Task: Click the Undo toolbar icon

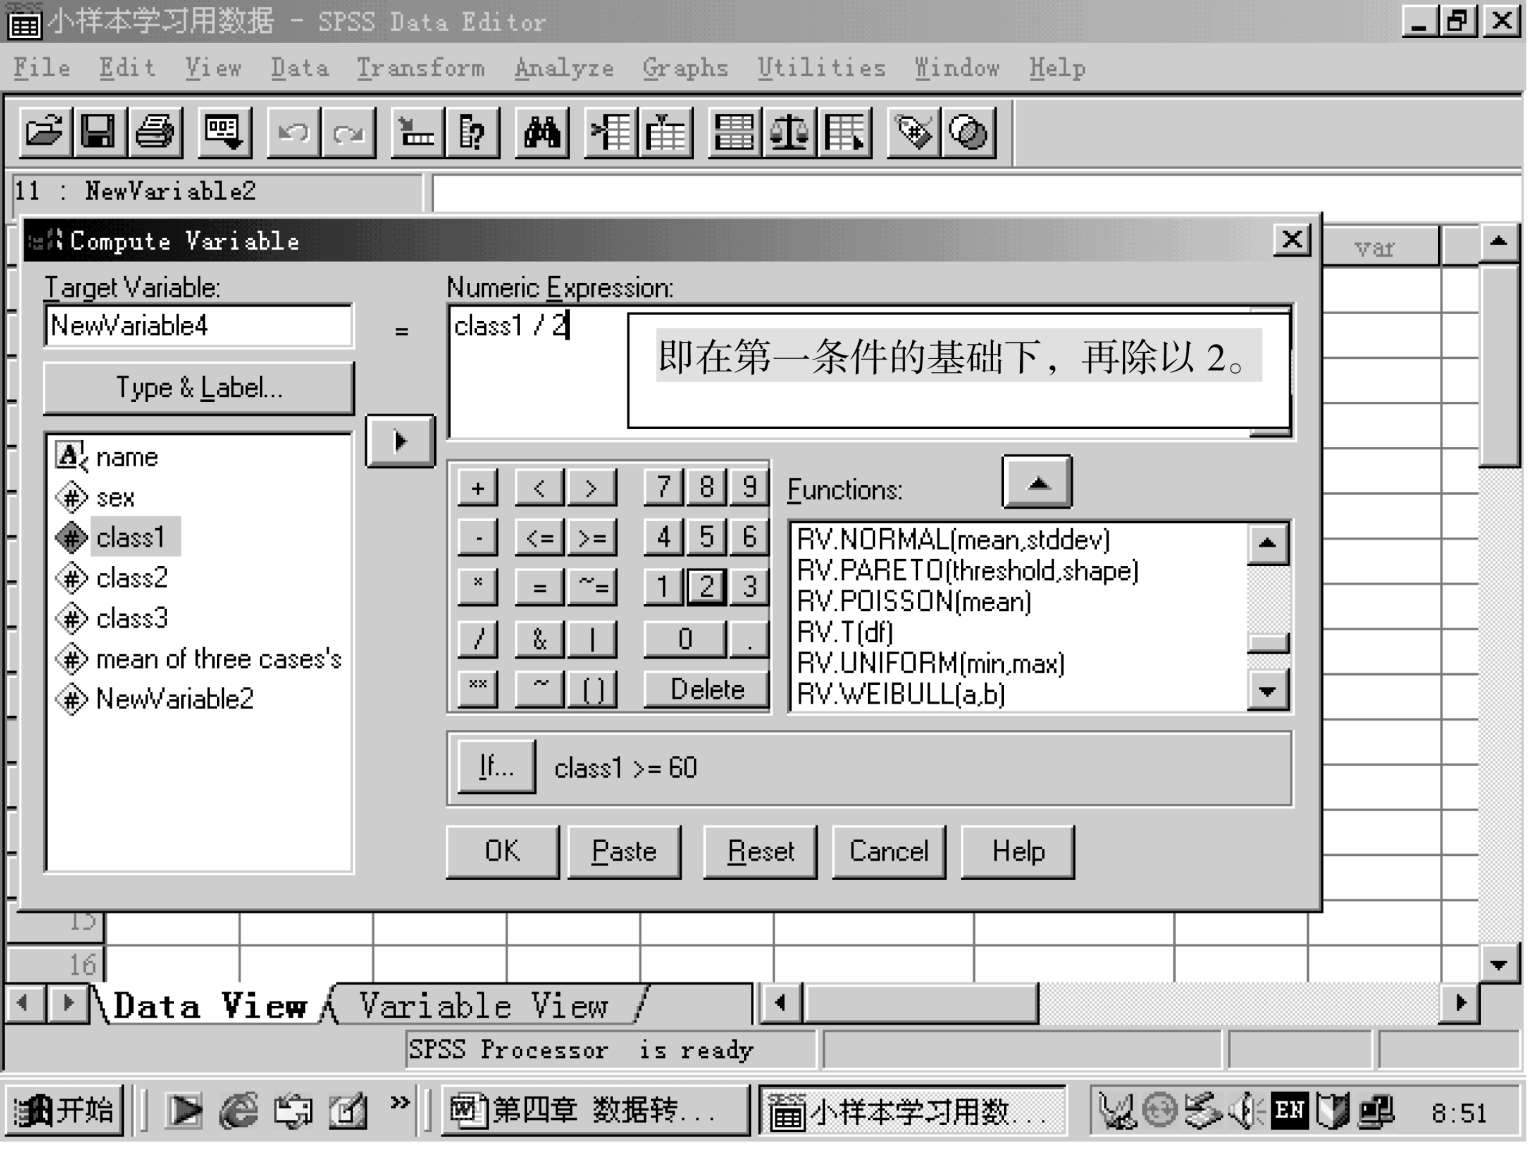Action: click(293, 132)
